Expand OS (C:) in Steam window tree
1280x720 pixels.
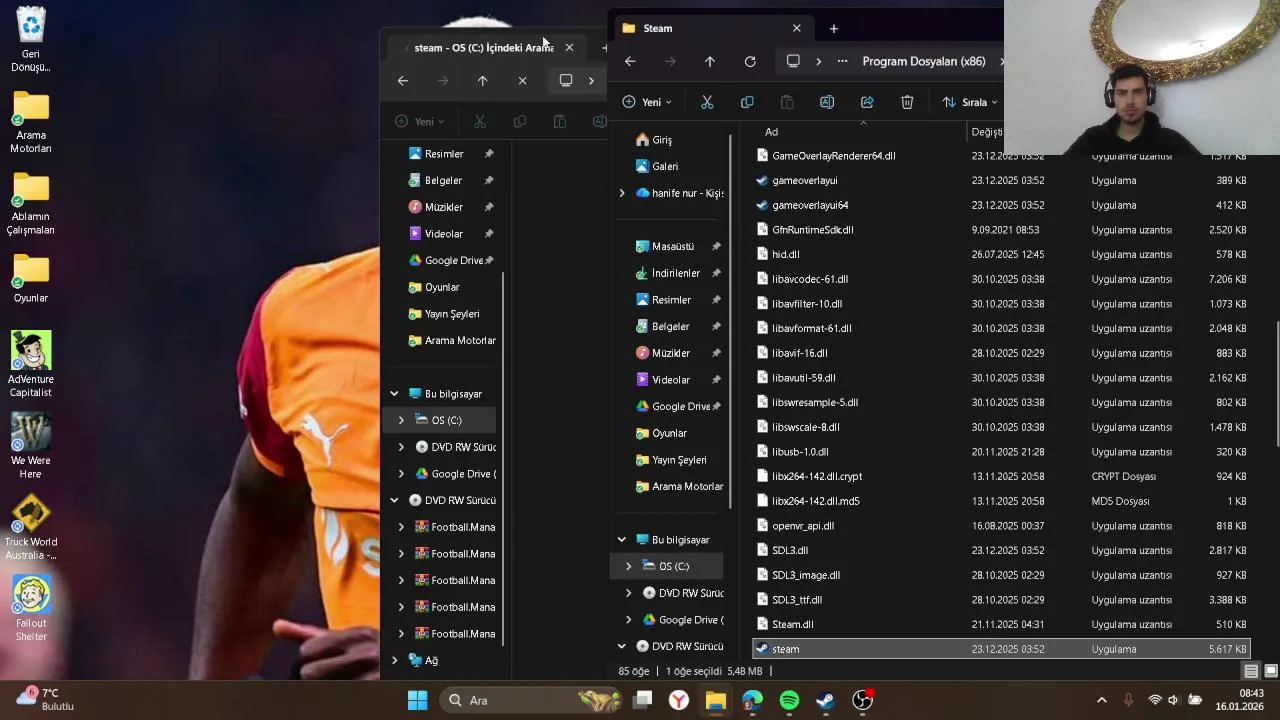point(629,566)
